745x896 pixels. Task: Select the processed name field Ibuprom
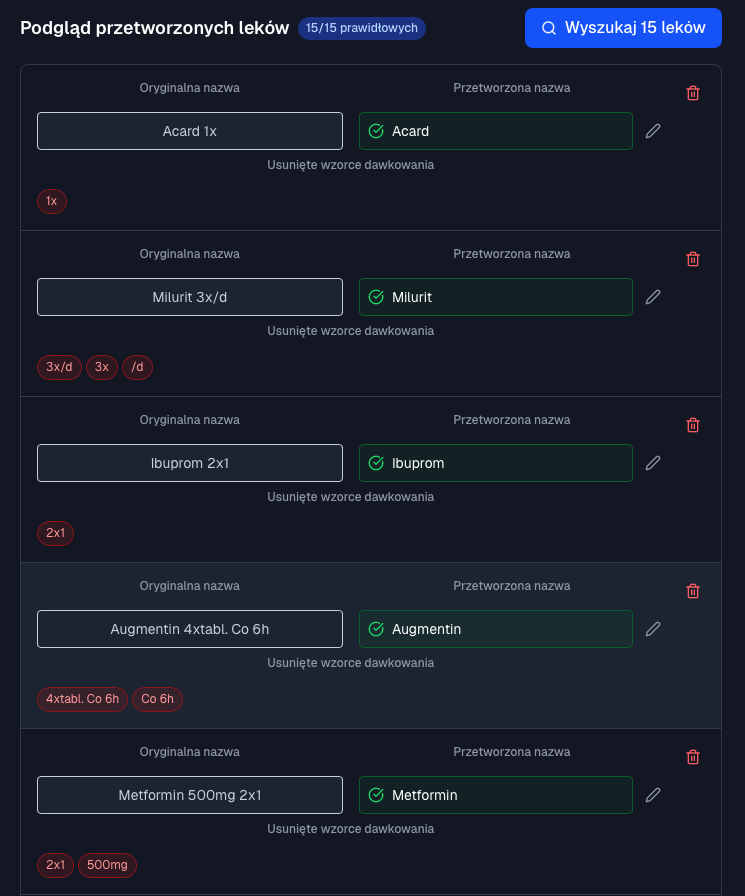(496, 463)
